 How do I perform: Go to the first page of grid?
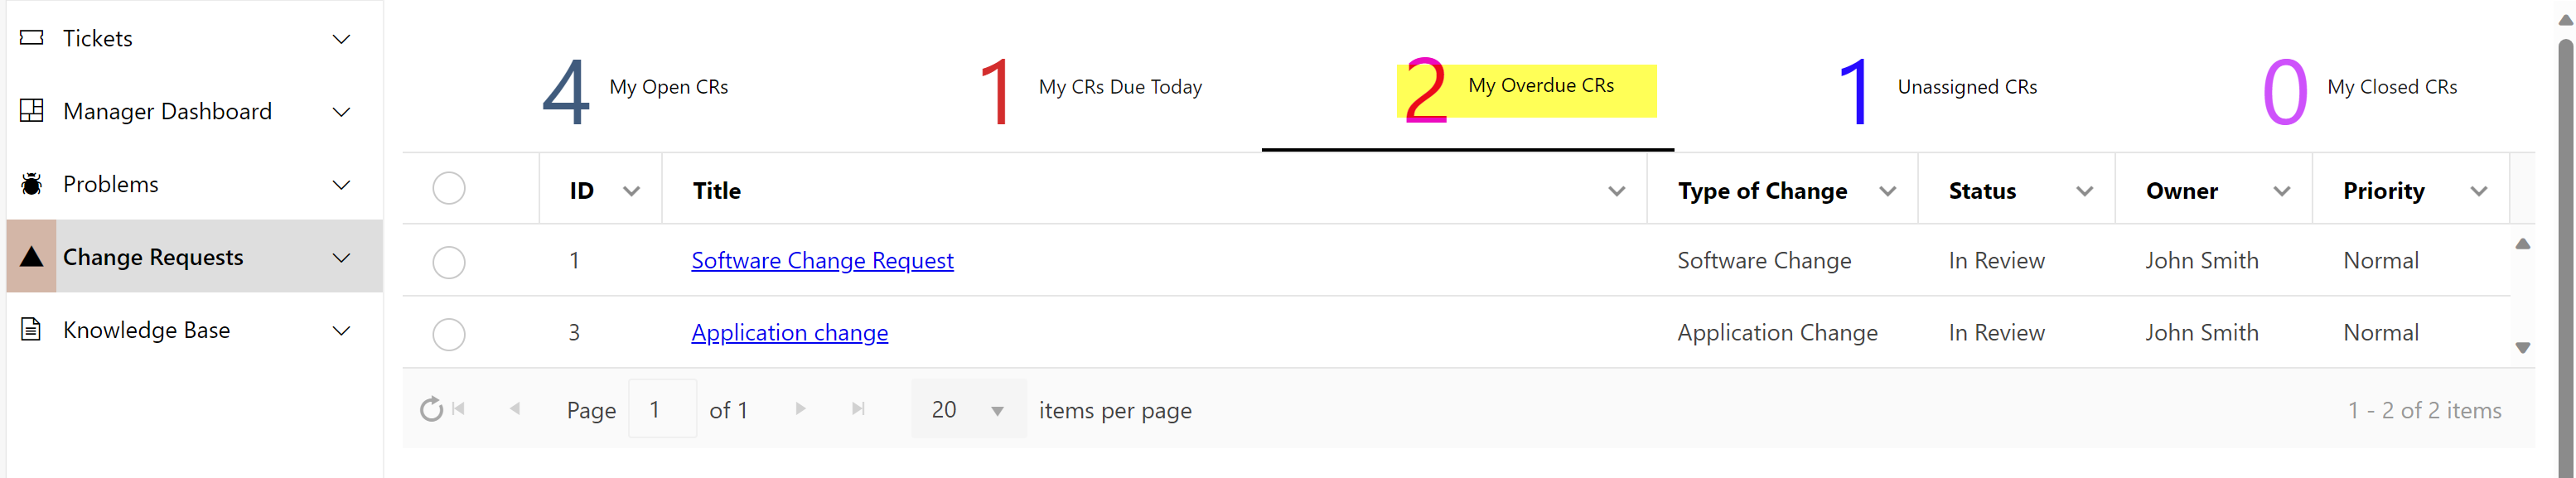coord(459,409)
